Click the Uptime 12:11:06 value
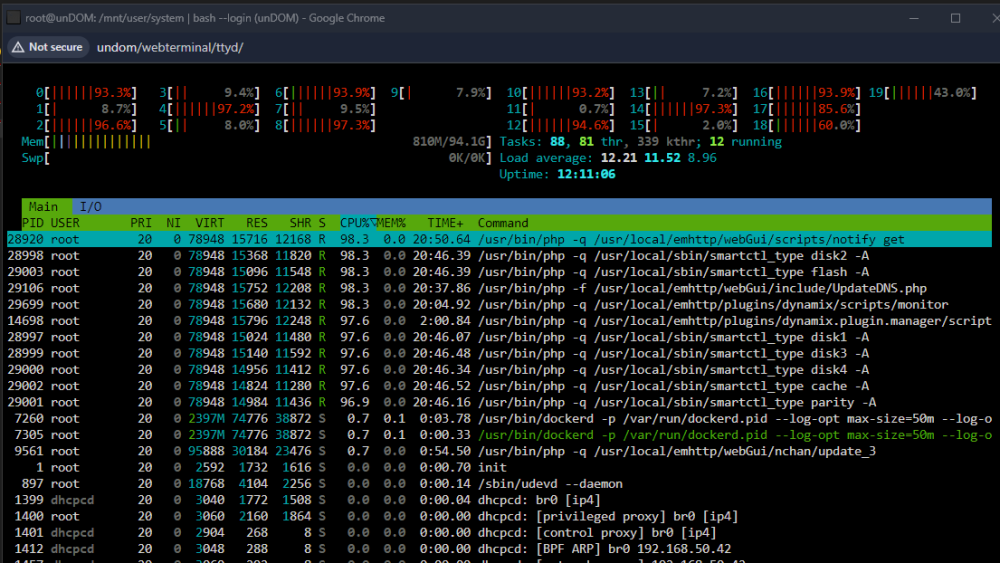The width and height of the screenshot is (1000, 563). click(x=586, y=175)
